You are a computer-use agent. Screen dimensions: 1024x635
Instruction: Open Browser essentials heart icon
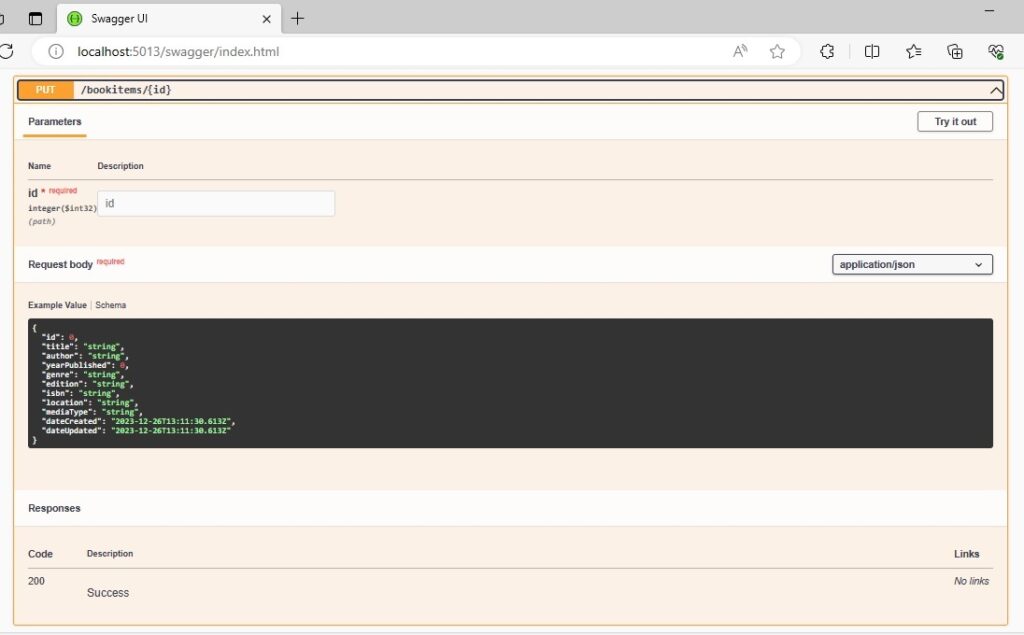pyautogui.click(x=996, y=52)
